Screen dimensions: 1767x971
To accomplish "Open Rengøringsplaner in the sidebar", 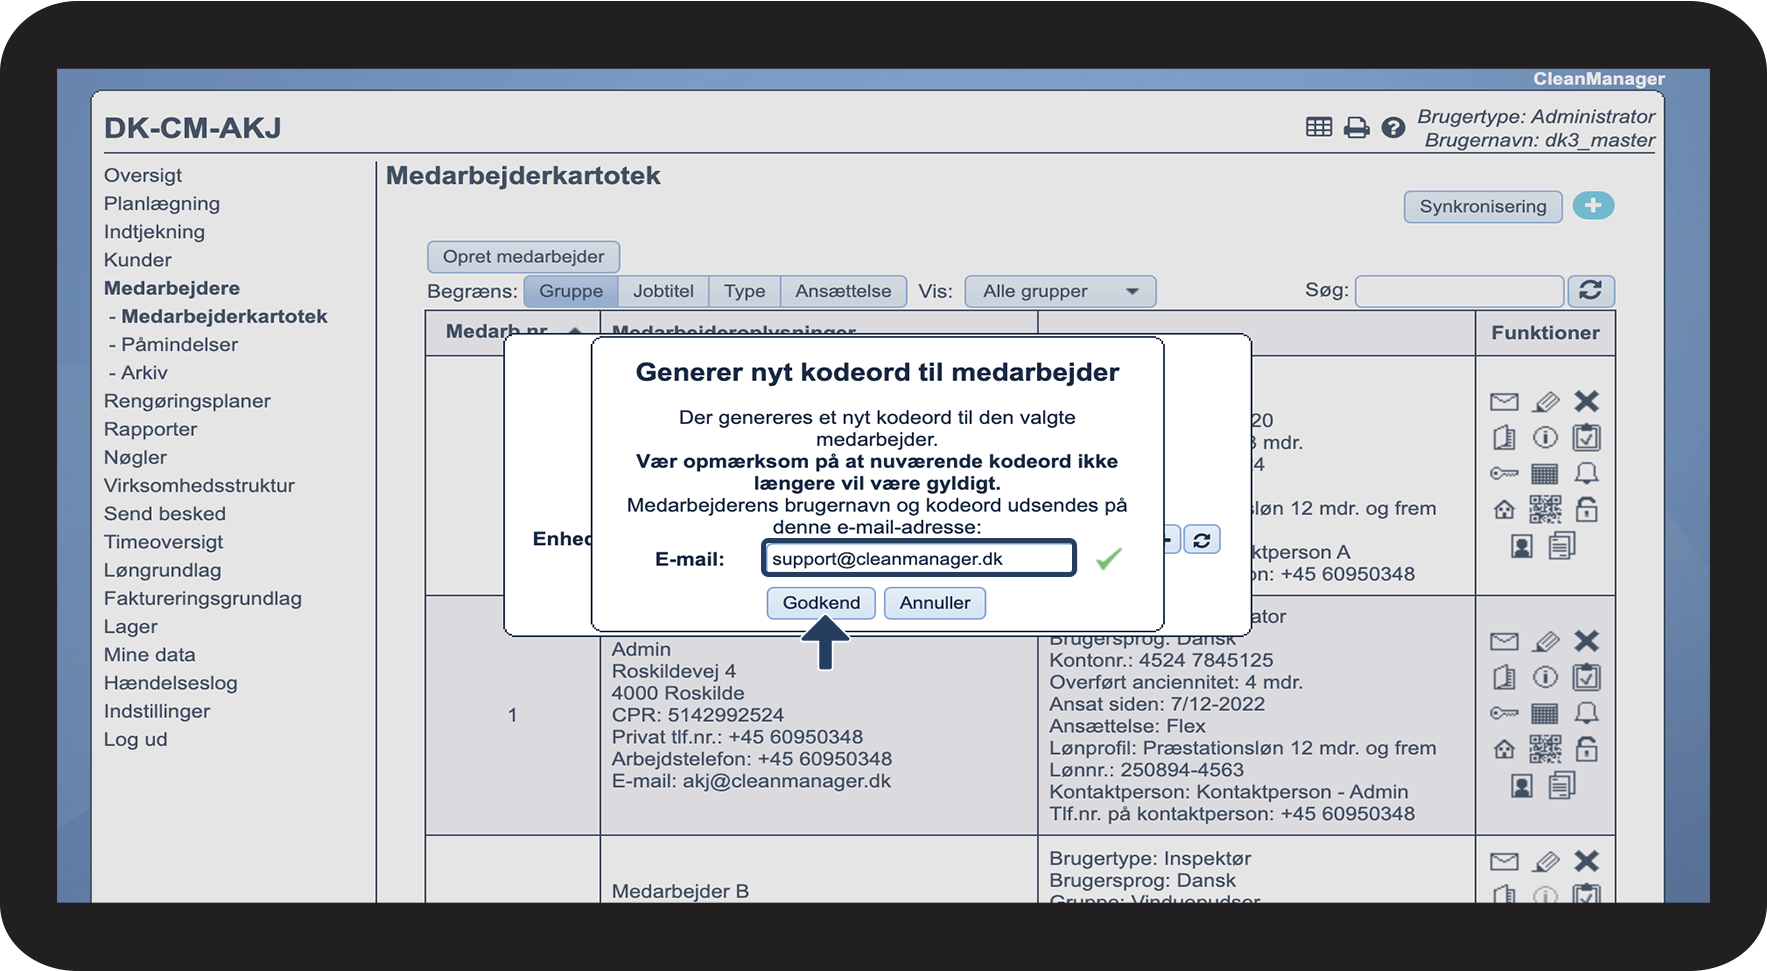I will 187,401.
